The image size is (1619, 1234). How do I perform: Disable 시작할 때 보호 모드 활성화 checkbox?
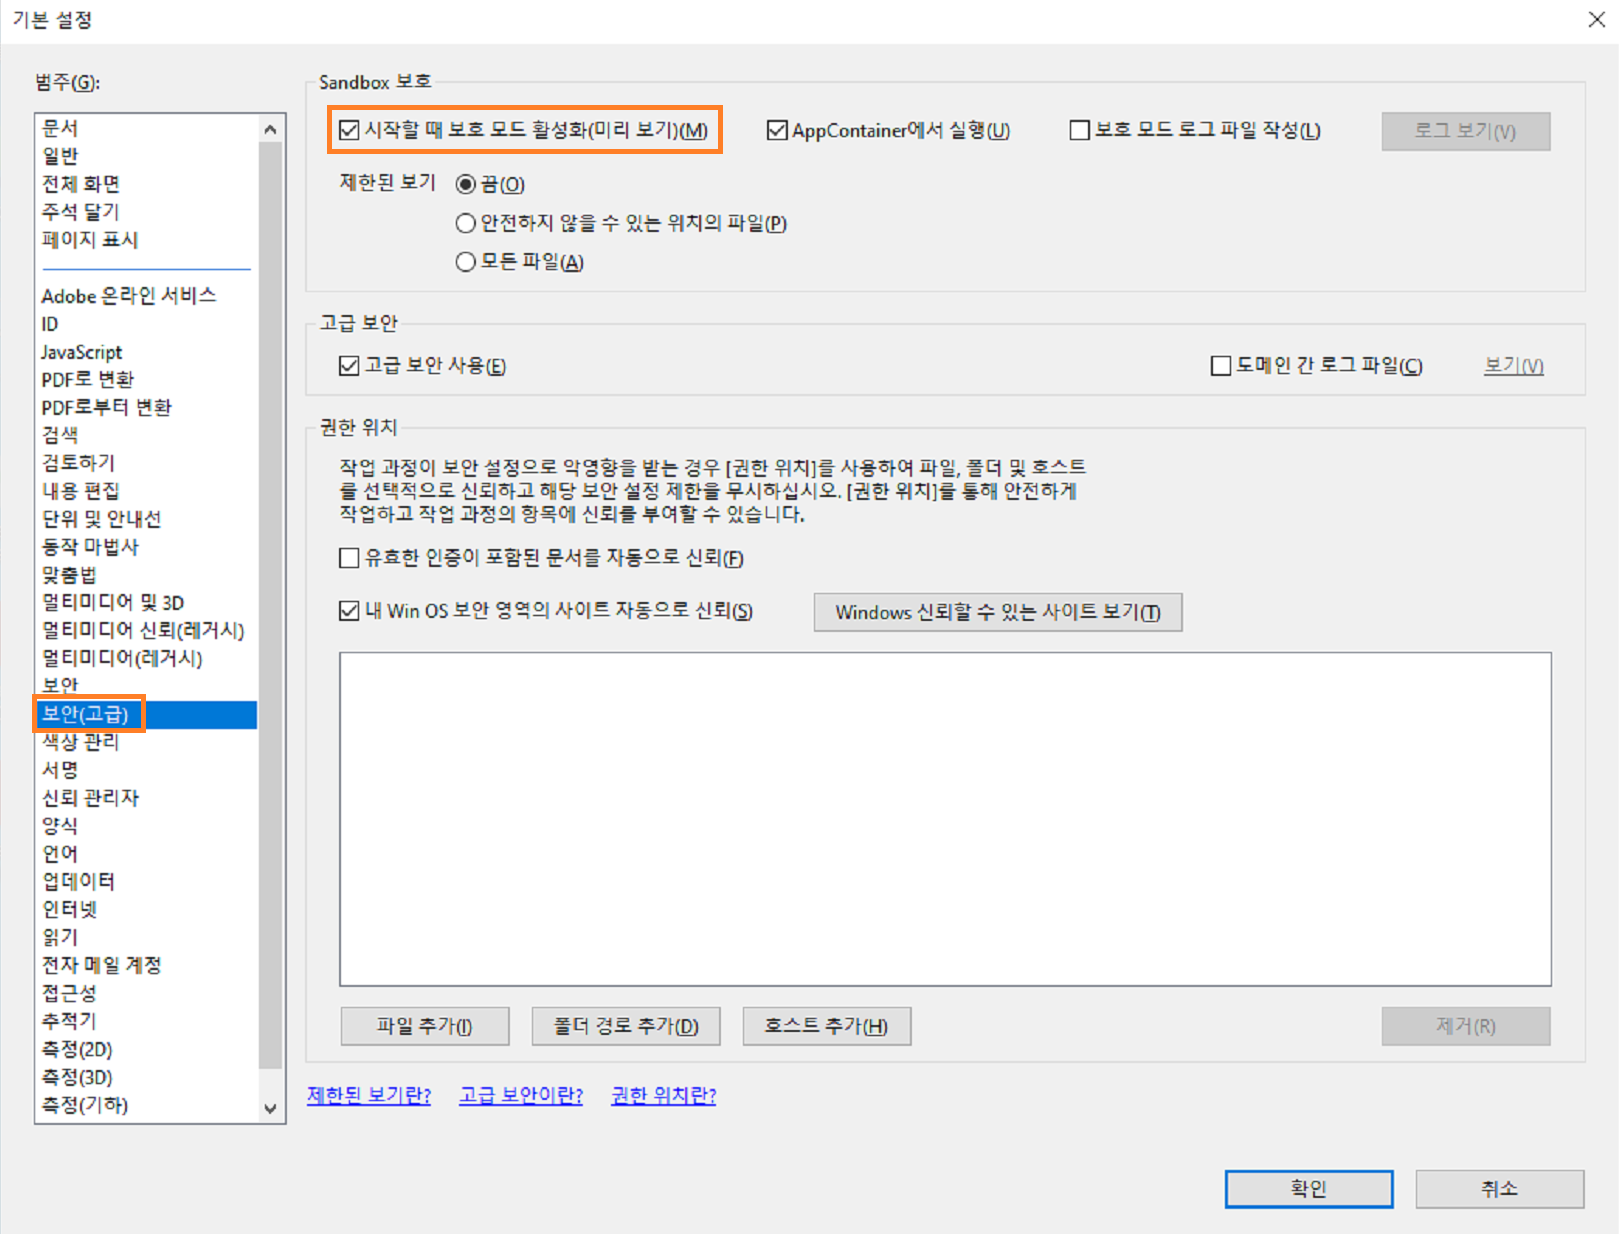click(348, 129)
